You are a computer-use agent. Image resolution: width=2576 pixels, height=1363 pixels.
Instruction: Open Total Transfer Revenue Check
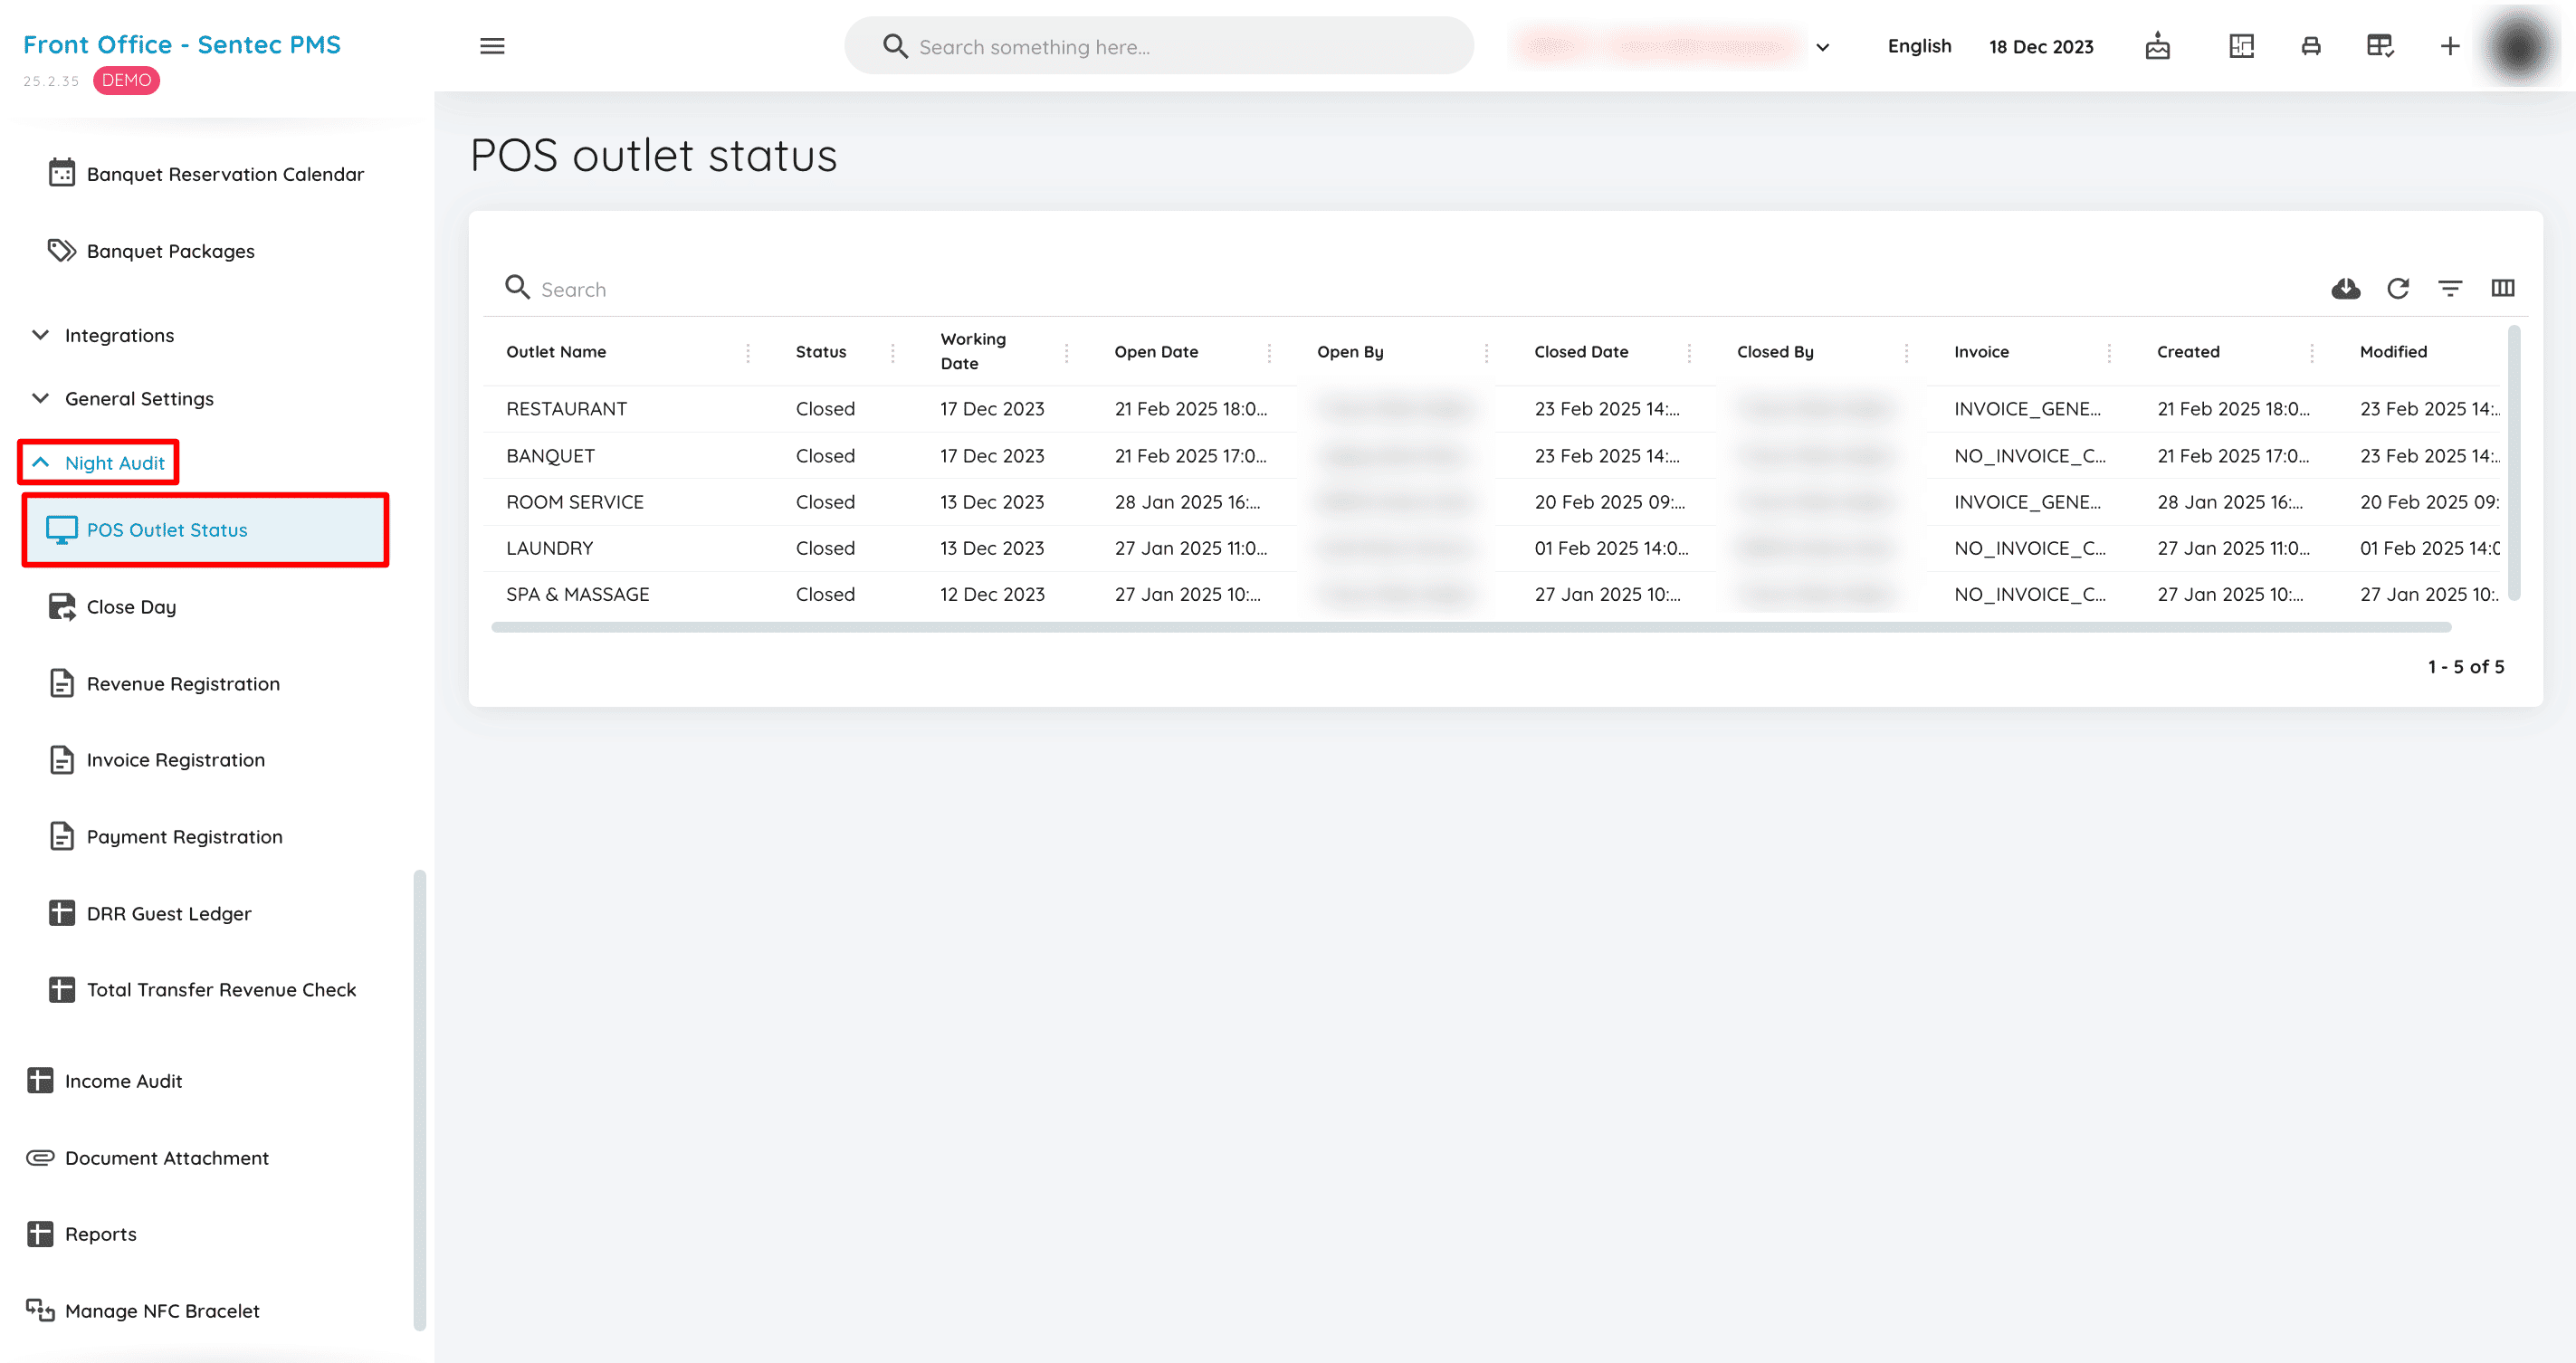pyautogui.click(x=203, y=990)
